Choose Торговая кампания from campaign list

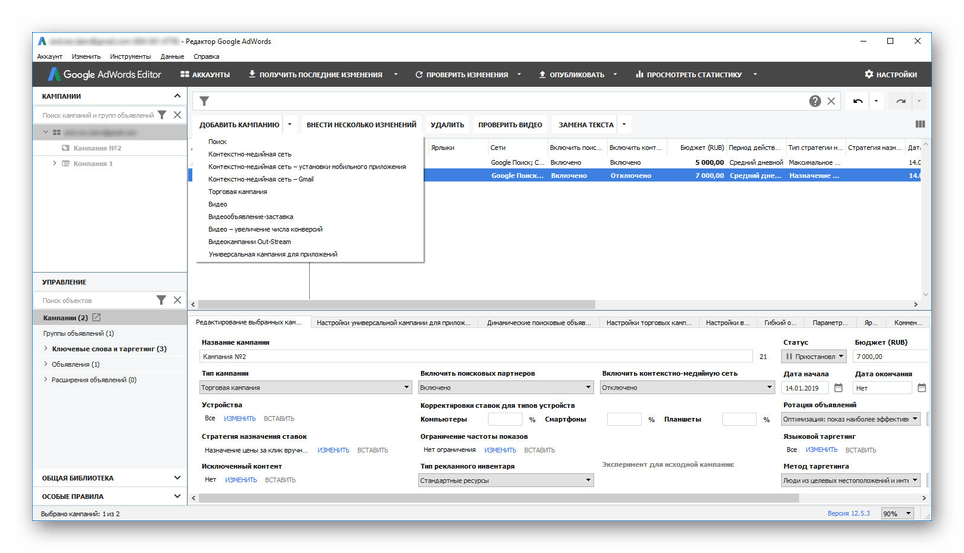pos(238,191)
